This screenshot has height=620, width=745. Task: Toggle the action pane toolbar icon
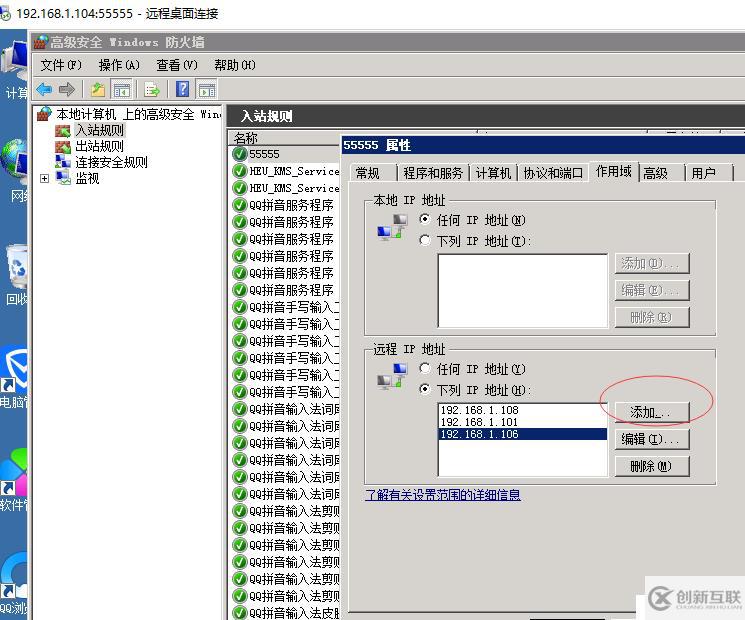click(207, 89)
